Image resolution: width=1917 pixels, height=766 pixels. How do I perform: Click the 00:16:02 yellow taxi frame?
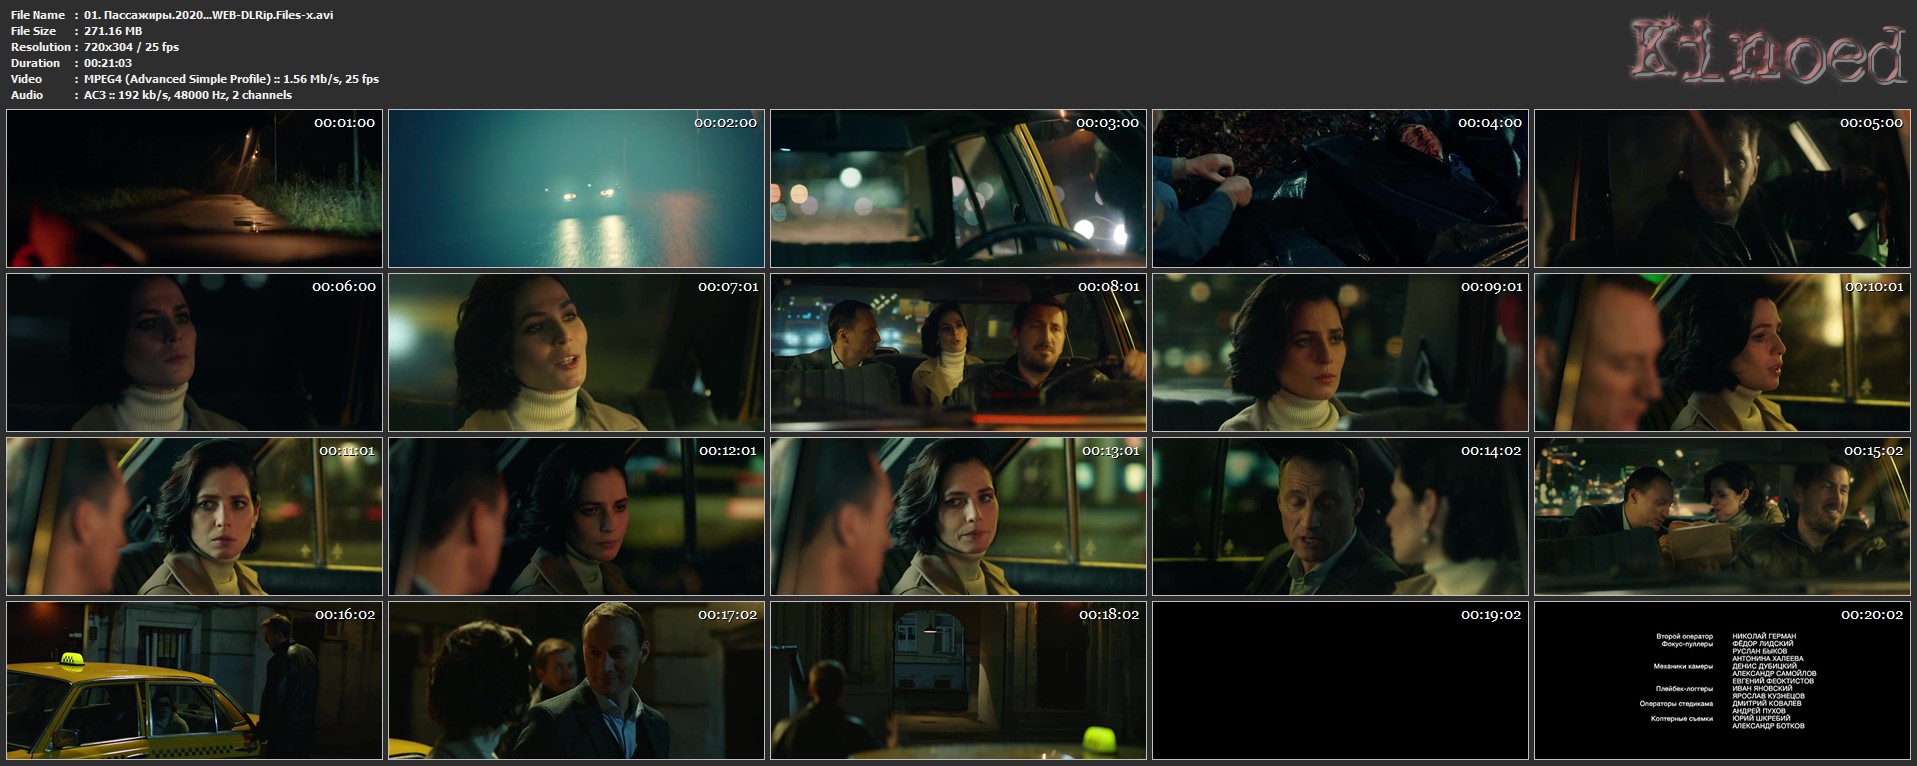(x=194, y=680)
